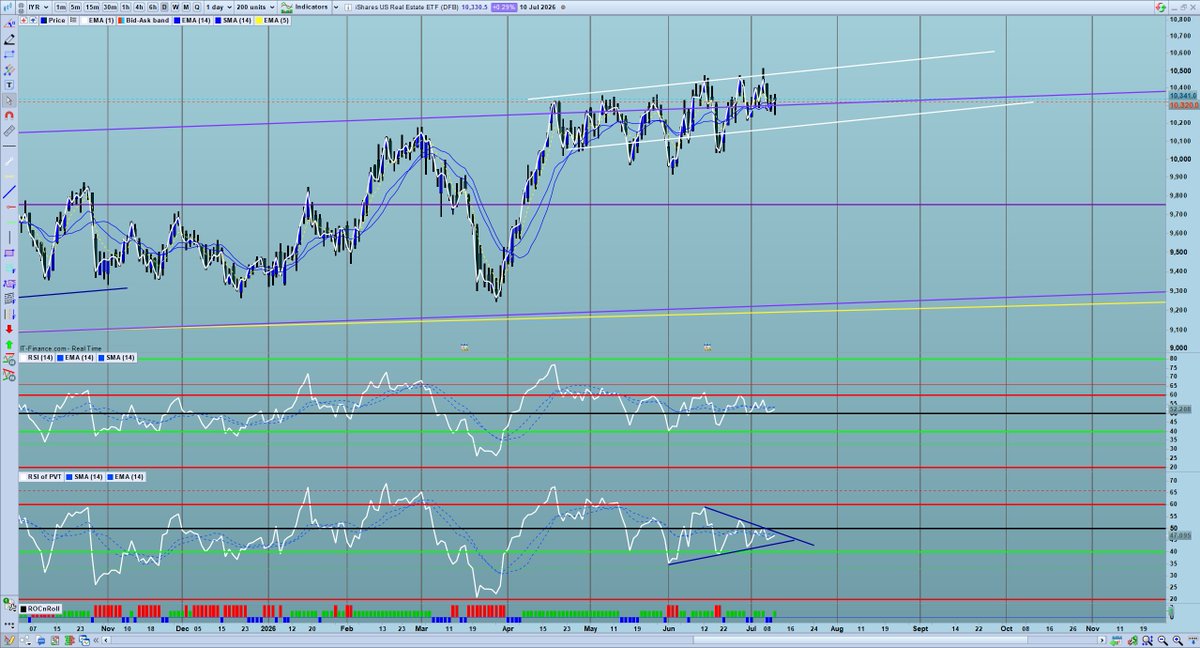This screenshot has width=1200, height=648.
Task: Click the SMA (14) legend in PVT panel
Action: tap(83, 476)
